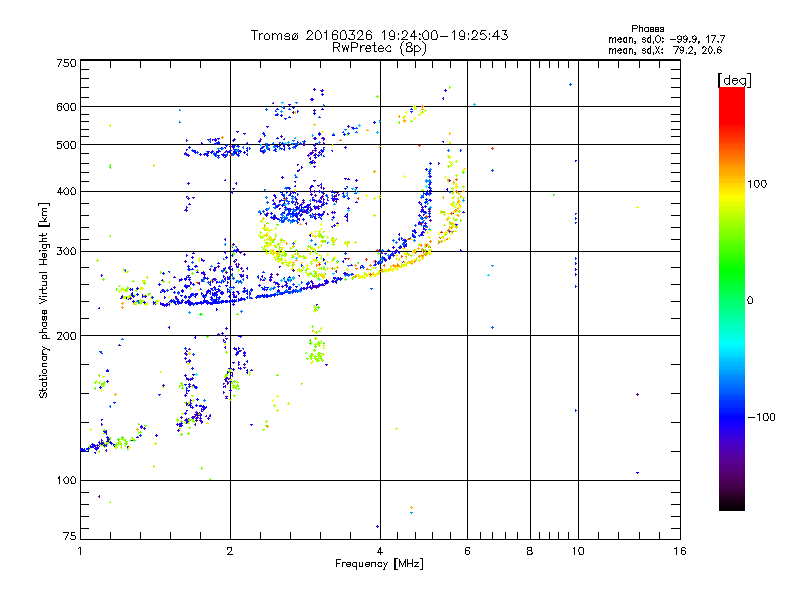Image resolution: width=800 pixels, height=600 pixels.
Task: Click the y-axis tick label '100'
Action: coord(66,481)
